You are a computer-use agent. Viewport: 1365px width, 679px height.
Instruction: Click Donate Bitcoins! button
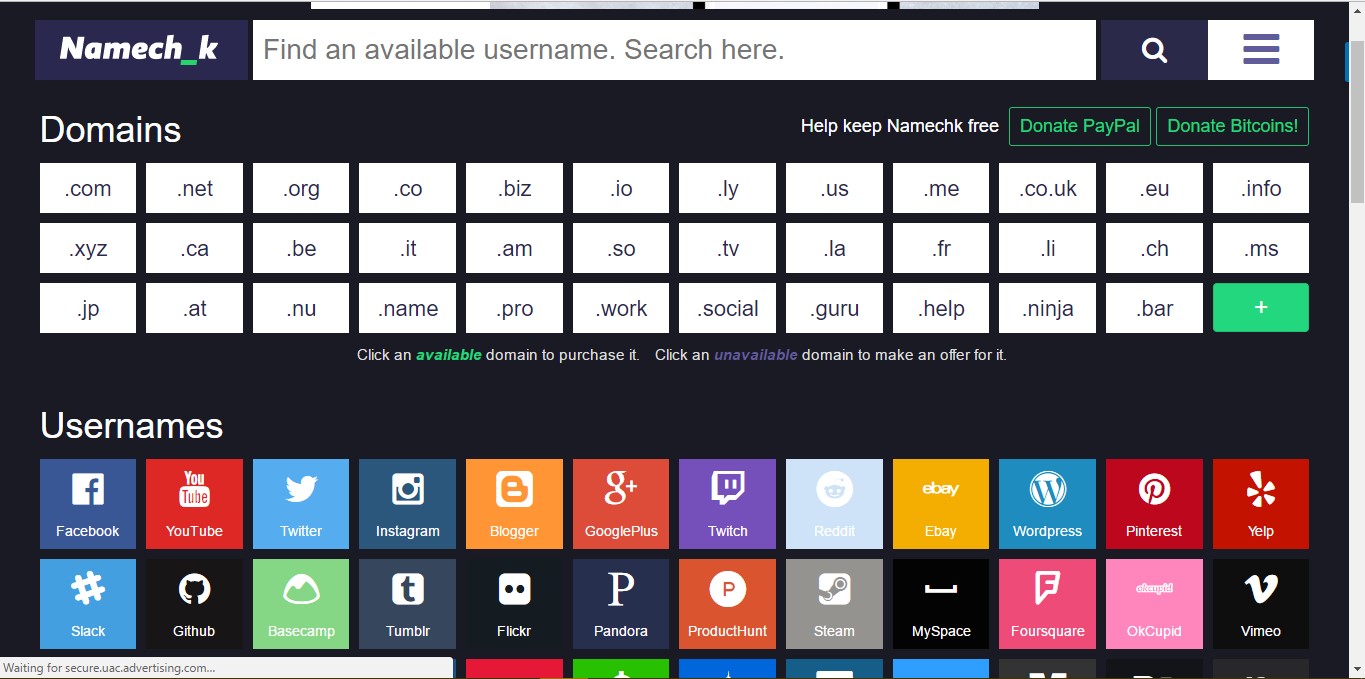(x=1232, y=126)
